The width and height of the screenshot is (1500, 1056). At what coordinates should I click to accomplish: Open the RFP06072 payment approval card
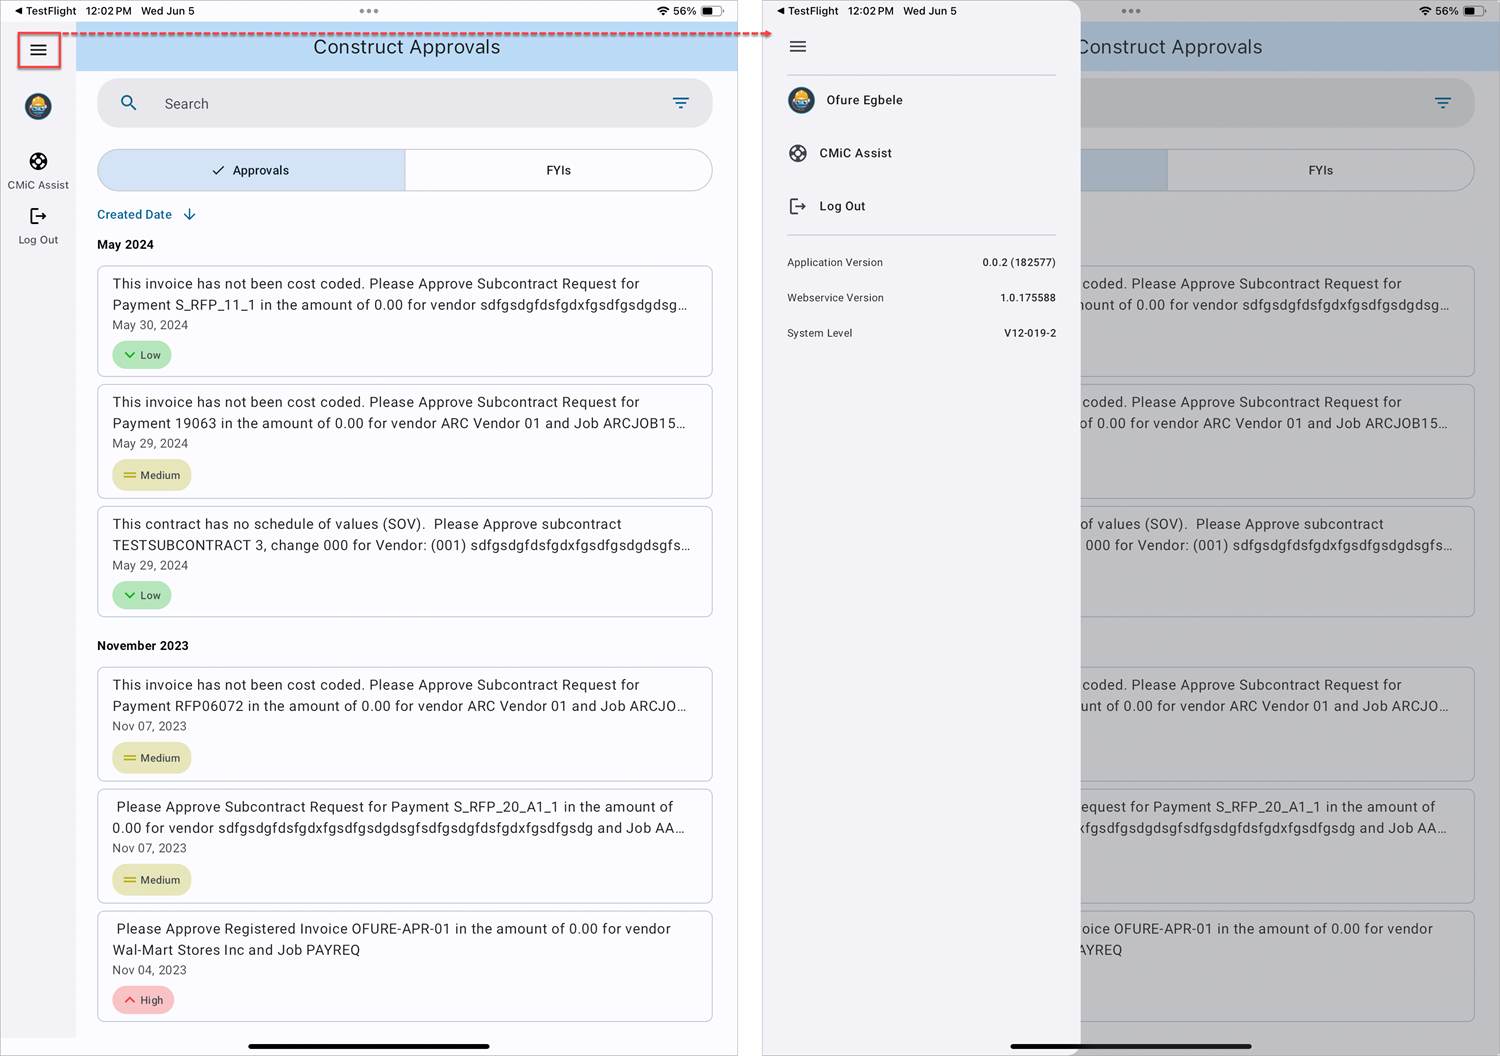click(405, 724)
